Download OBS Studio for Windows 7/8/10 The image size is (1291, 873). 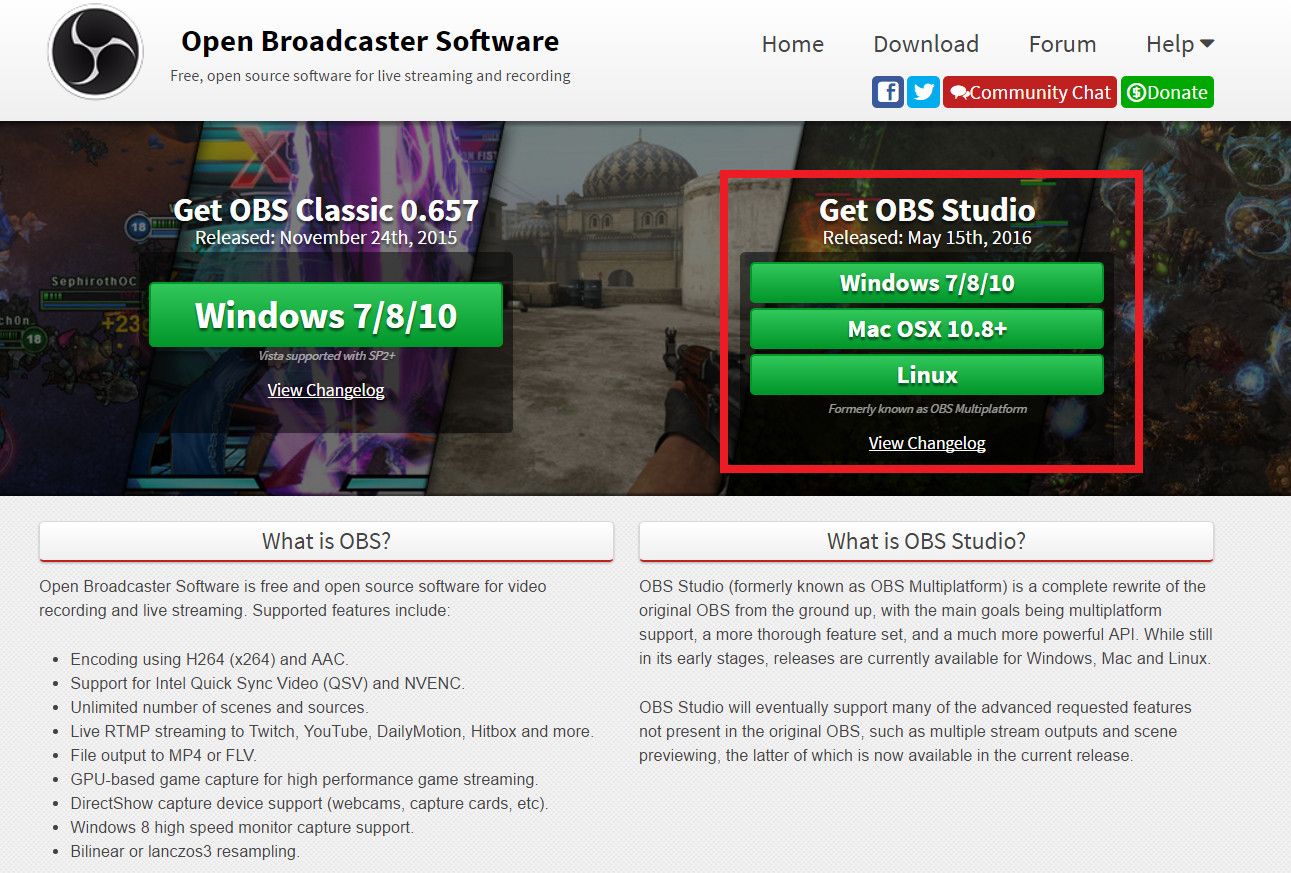pos(927,283)
